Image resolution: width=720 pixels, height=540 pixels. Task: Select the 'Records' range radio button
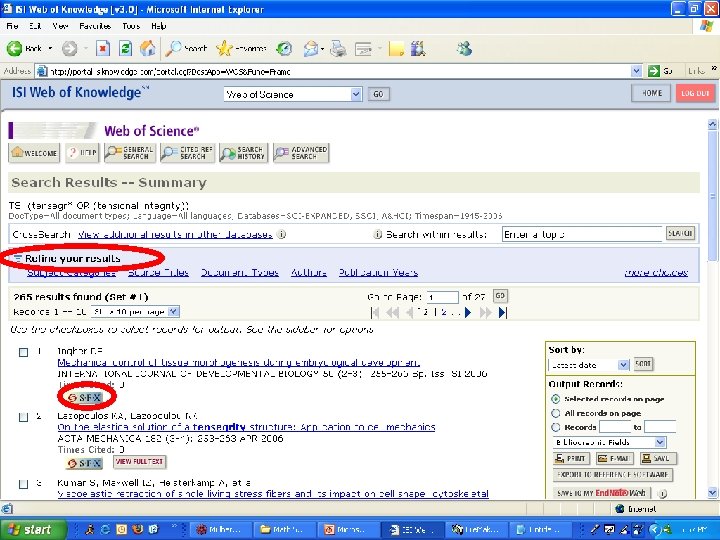click(x=556, y=427)
